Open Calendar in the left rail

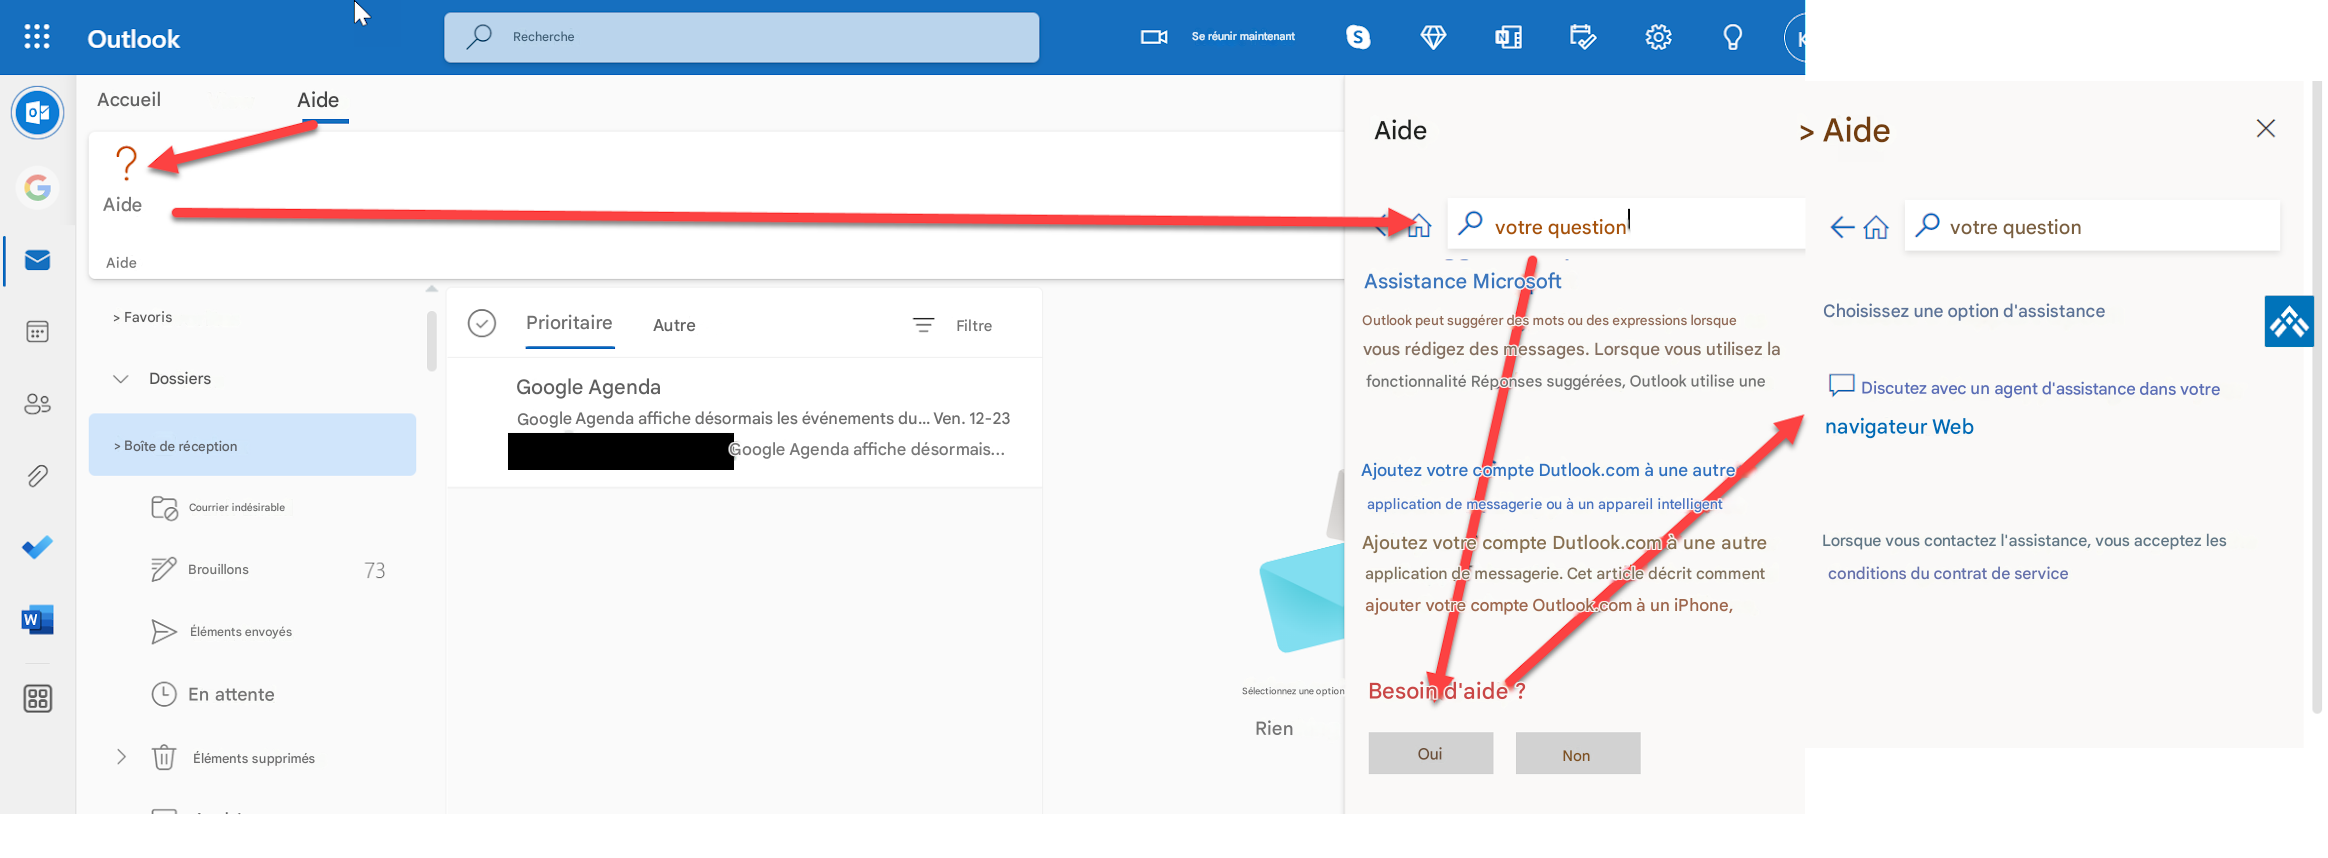pos(38,332)
